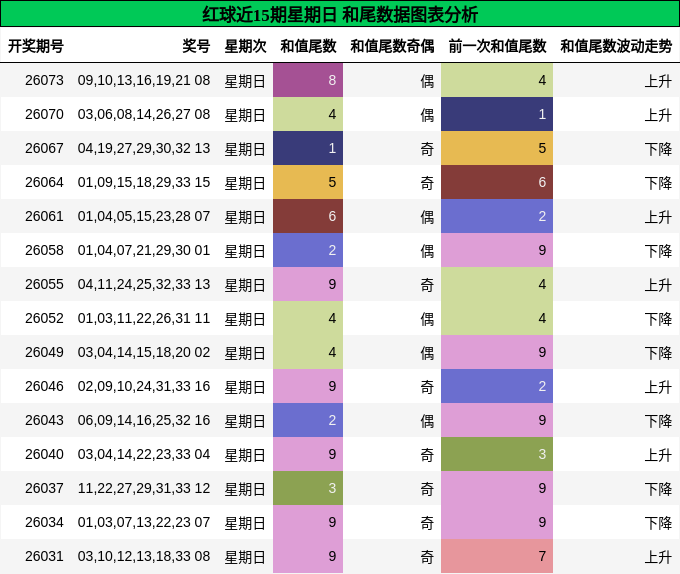Screen dimensions: 680x574
Task: Click 星期日 in the 26058 row
Action: point(245,251)
